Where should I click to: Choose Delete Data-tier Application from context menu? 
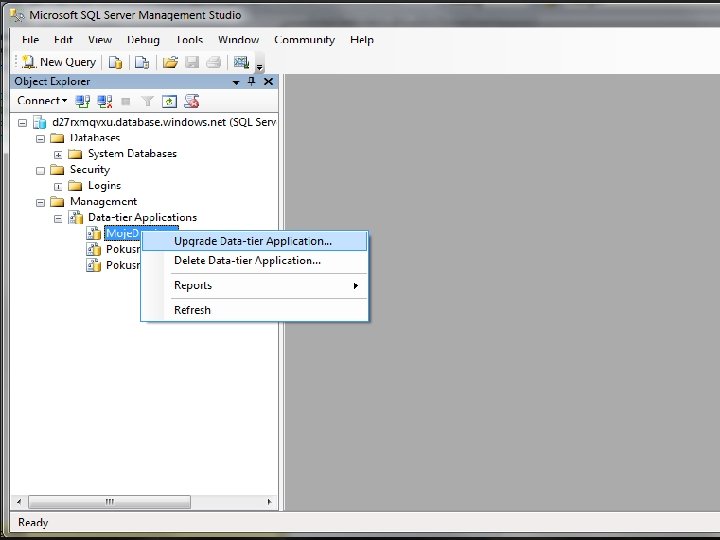tap(254, 260)
